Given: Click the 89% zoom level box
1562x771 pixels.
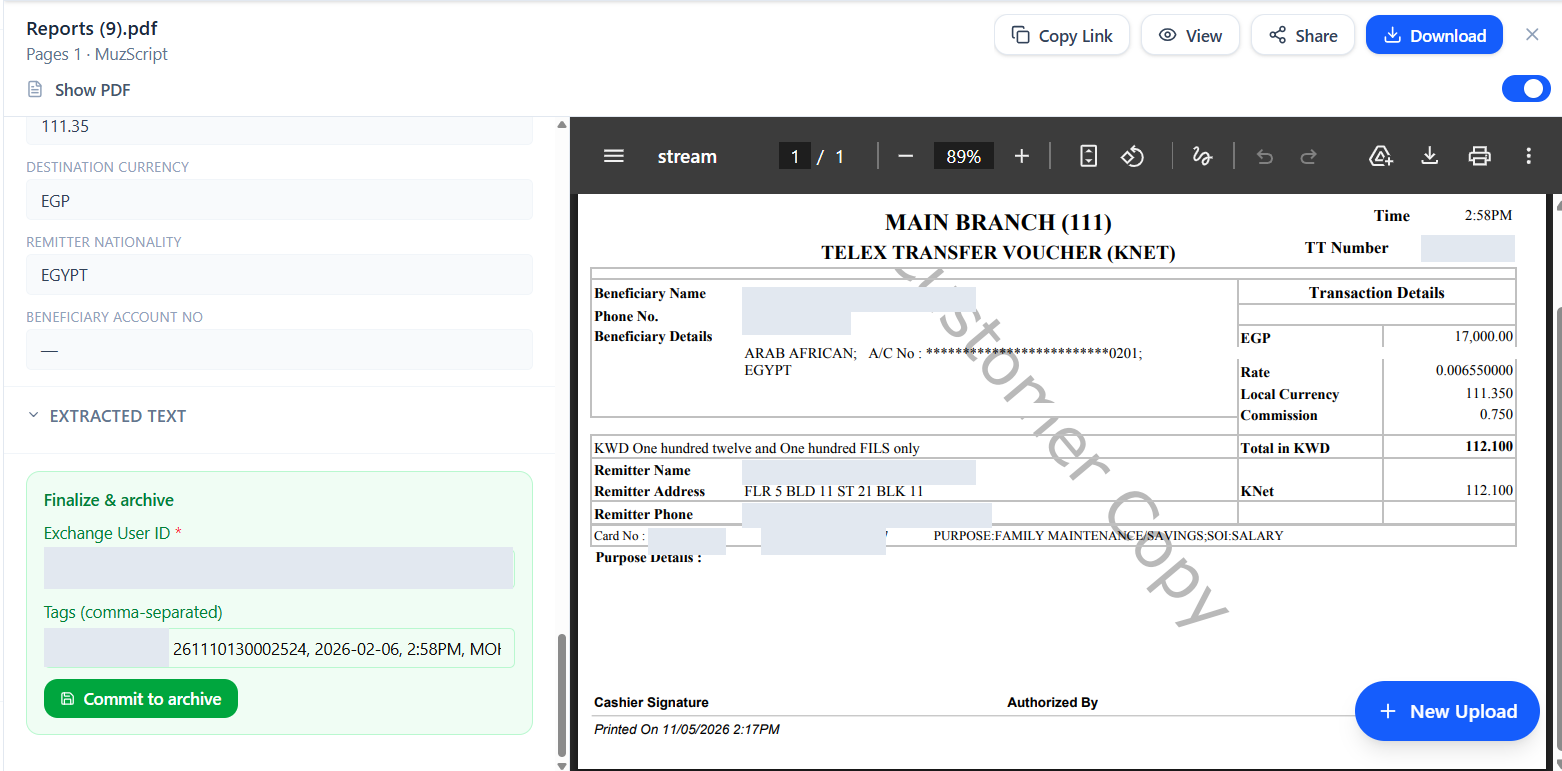Looking at the screenshot, I should point(964,156).
